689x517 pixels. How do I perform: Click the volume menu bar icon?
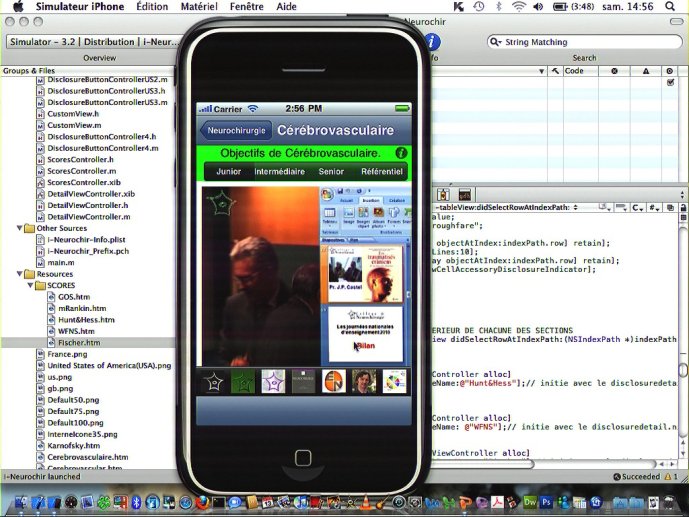pos(538,6)
